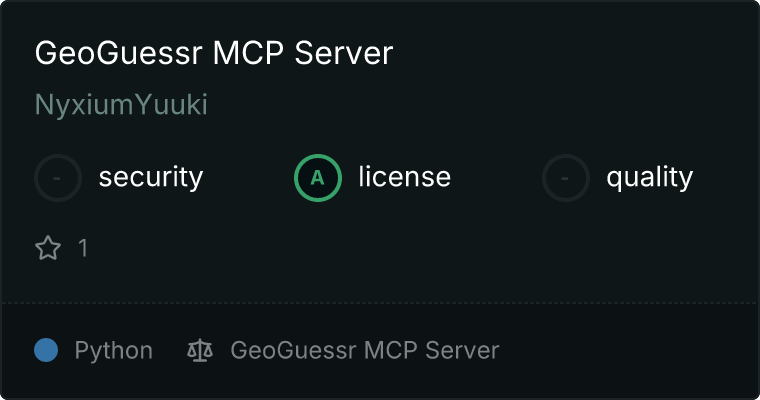Click the dash inside the quality badge
This screenshot has width=760, height=400.
click(x=565, y=178)
